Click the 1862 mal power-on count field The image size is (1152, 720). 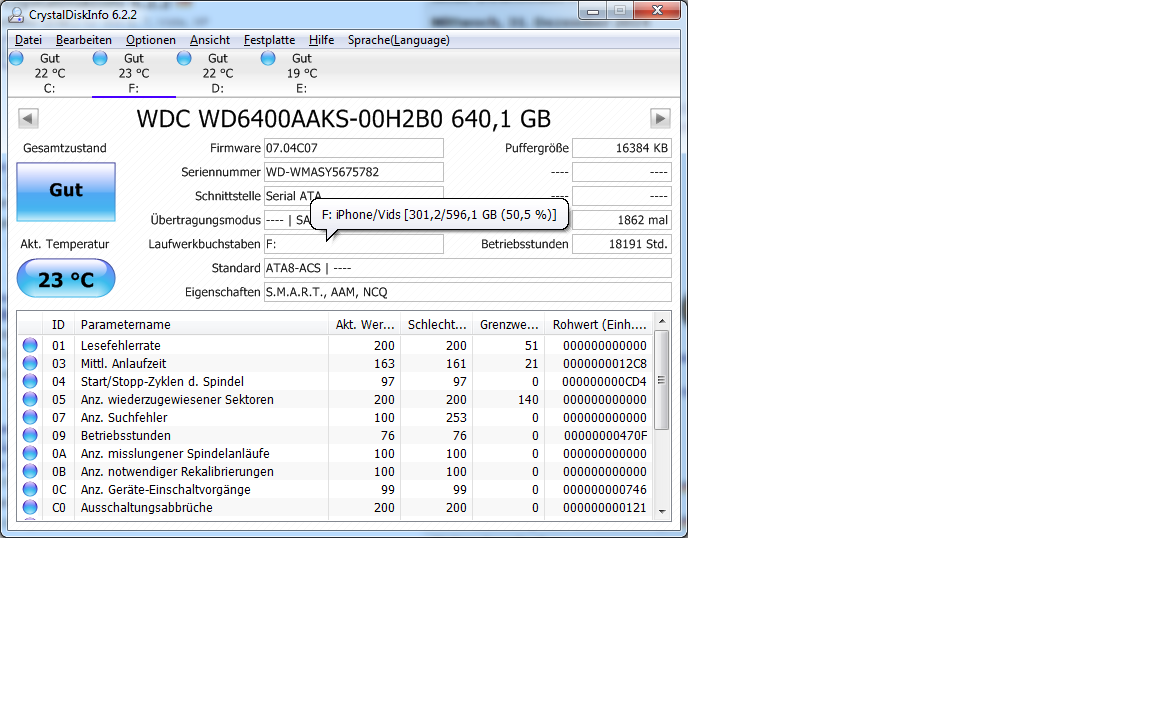pos(622,220)
